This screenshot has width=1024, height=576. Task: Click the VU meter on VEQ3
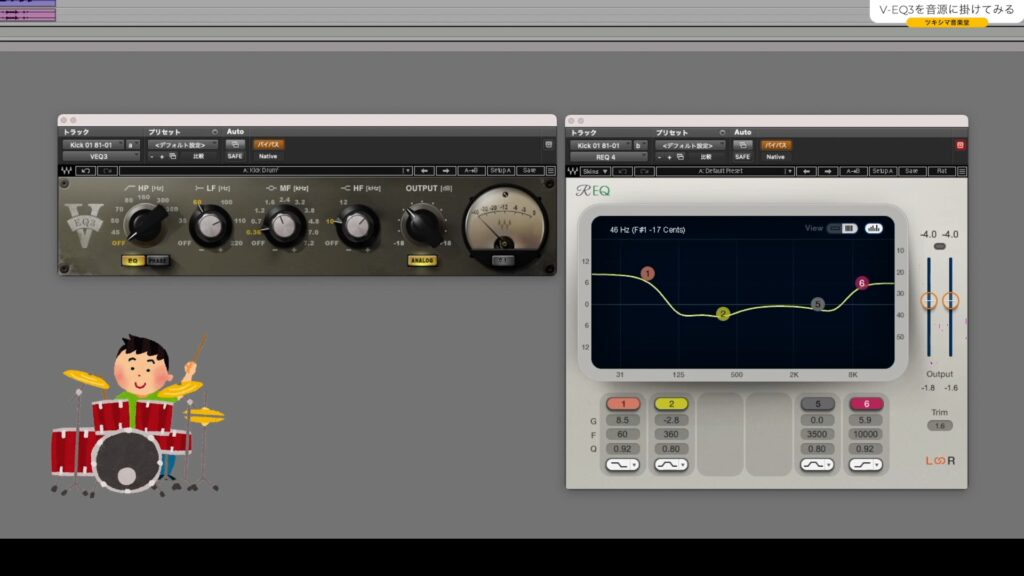tap(504, 222)
